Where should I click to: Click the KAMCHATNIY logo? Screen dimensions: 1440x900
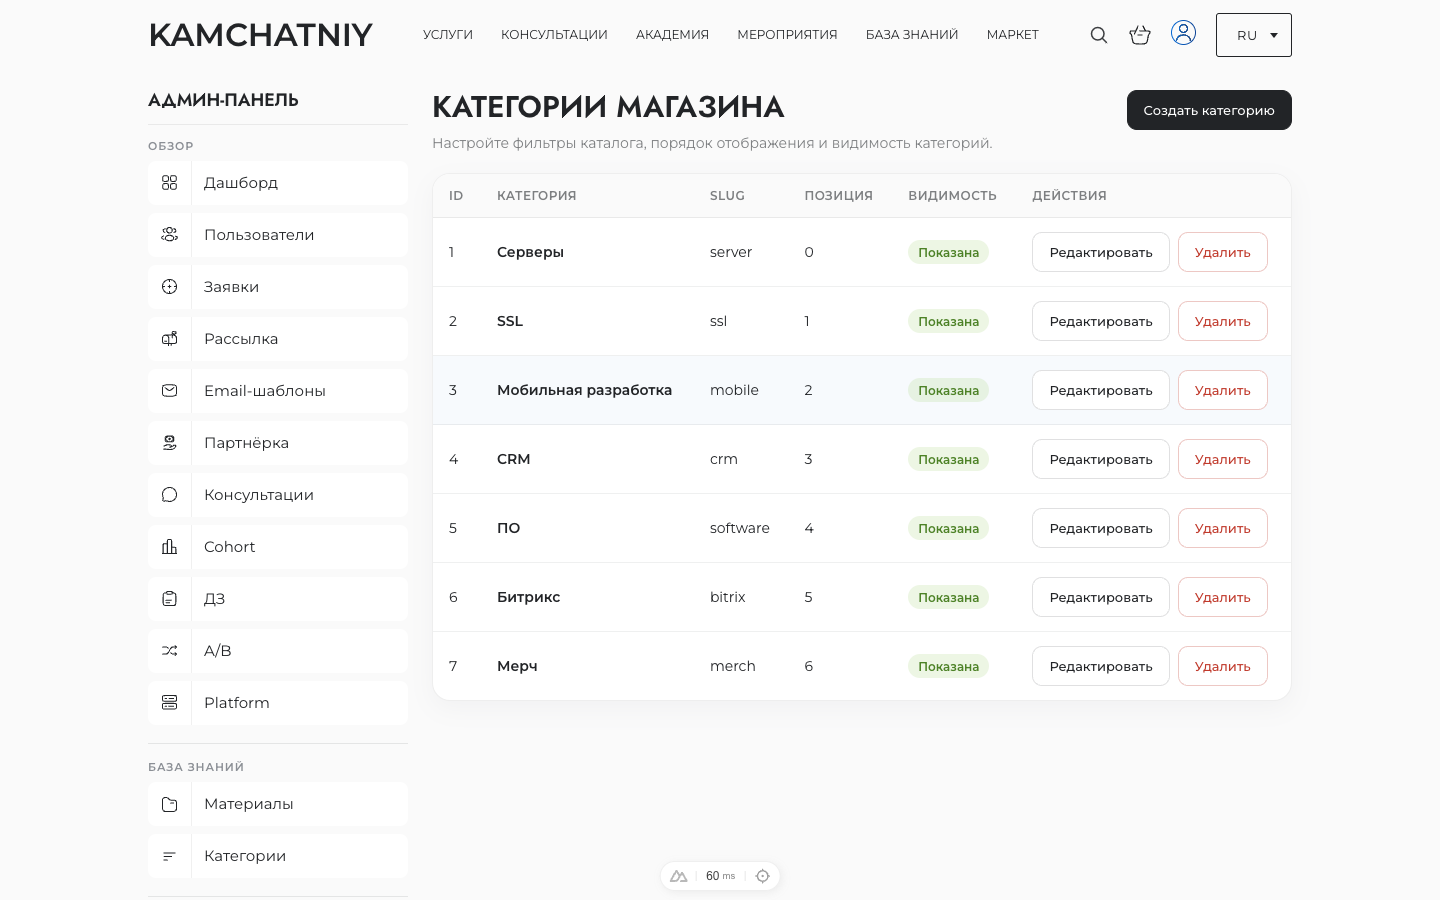pyautogui.click(x=261, y=35)
